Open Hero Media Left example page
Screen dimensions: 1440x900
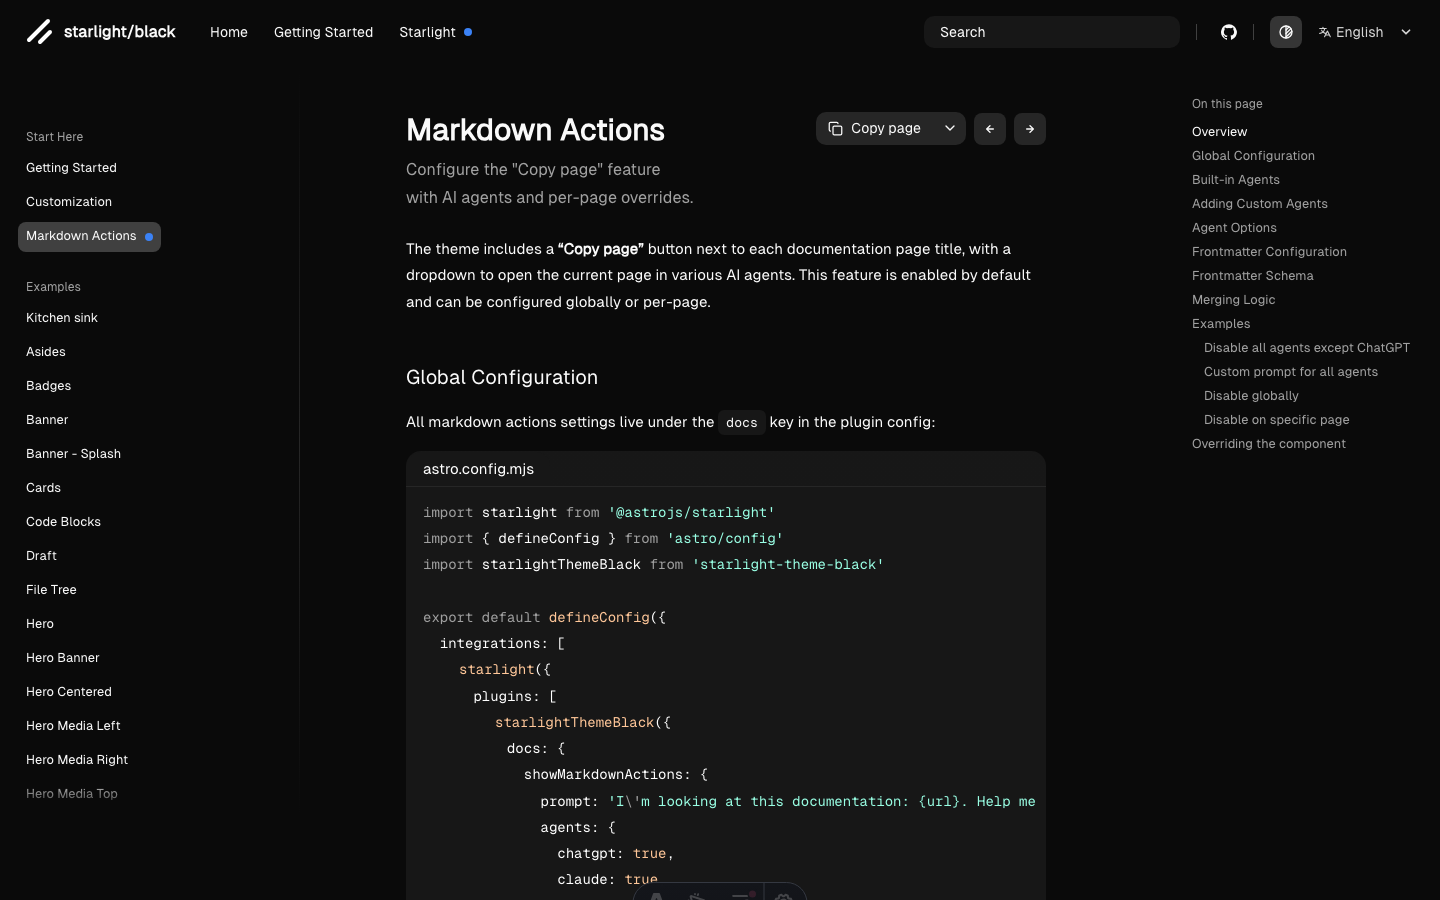coord(73,726)
